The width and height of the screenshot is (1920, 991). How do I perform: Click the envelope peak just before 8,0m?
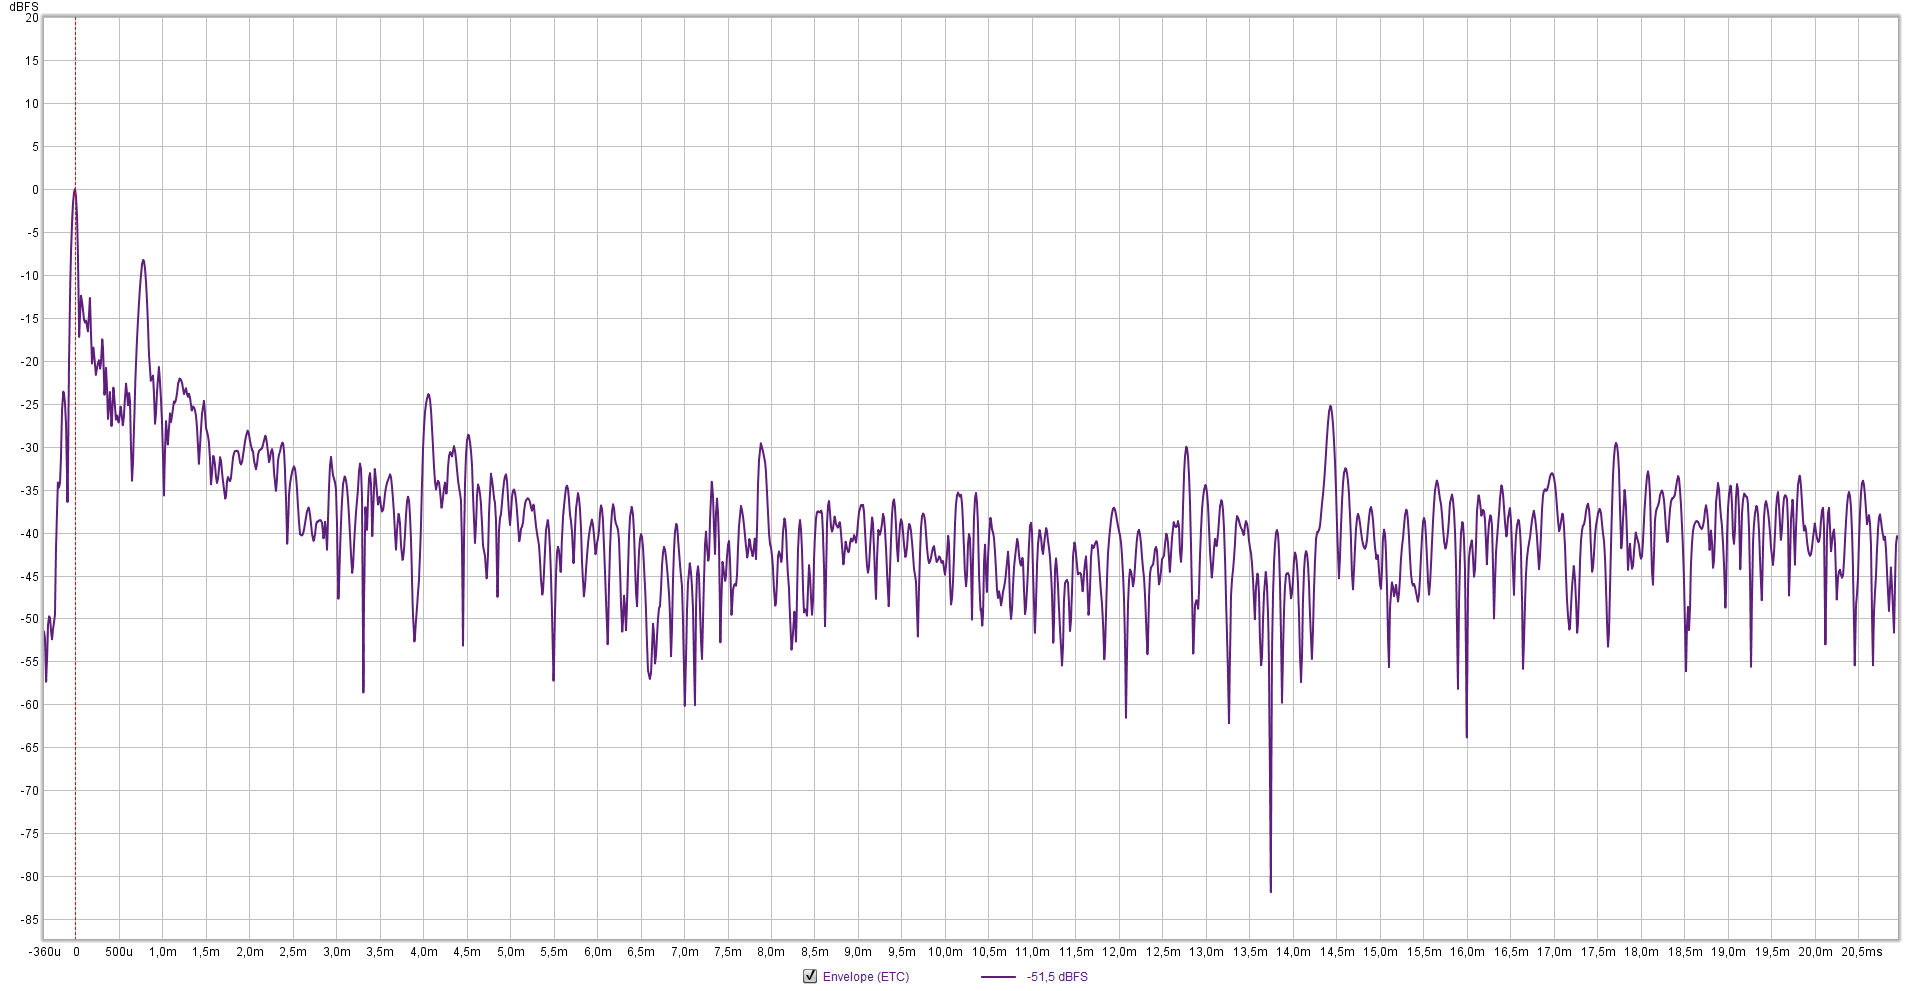[761, 444]
